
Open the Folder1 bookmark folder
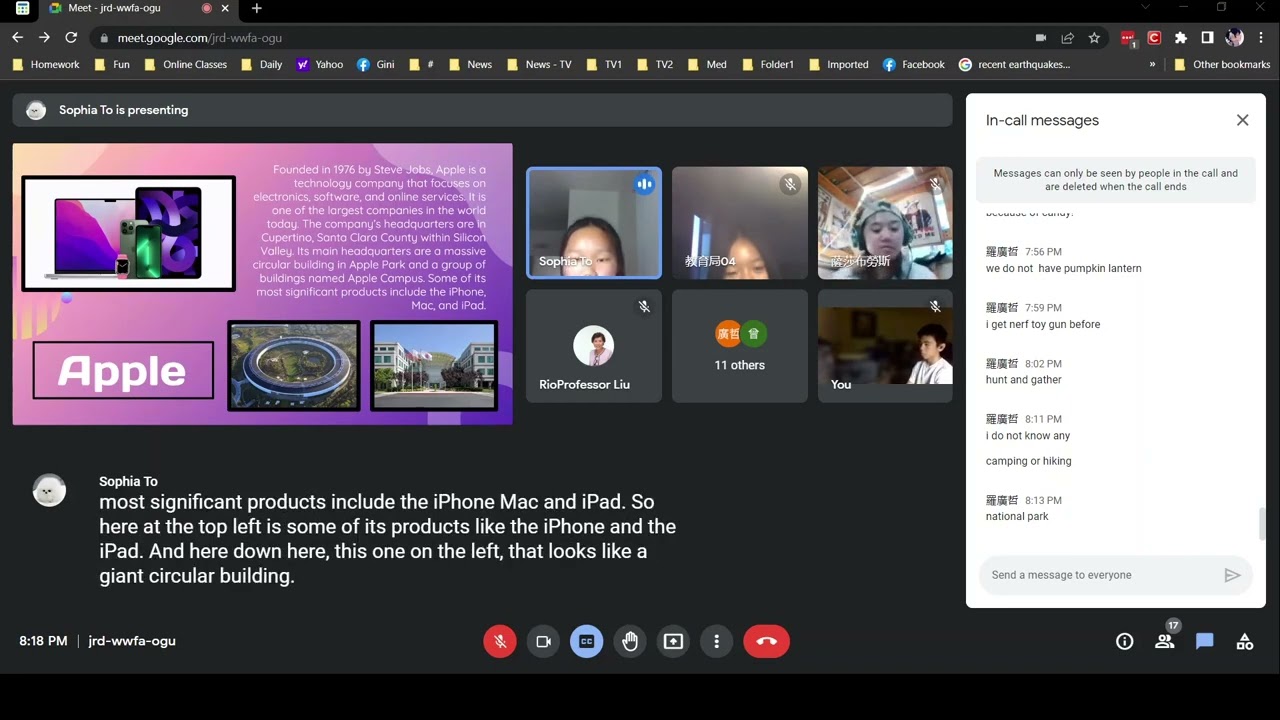pos(767,64)
